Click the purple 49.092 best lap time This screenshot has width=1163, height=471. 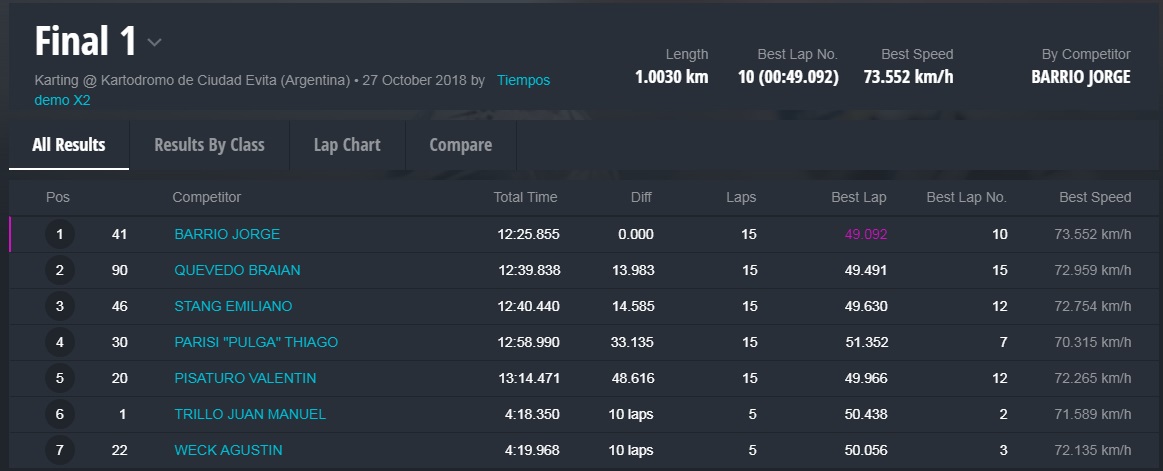pyautogui.click(x=866, y=234)
